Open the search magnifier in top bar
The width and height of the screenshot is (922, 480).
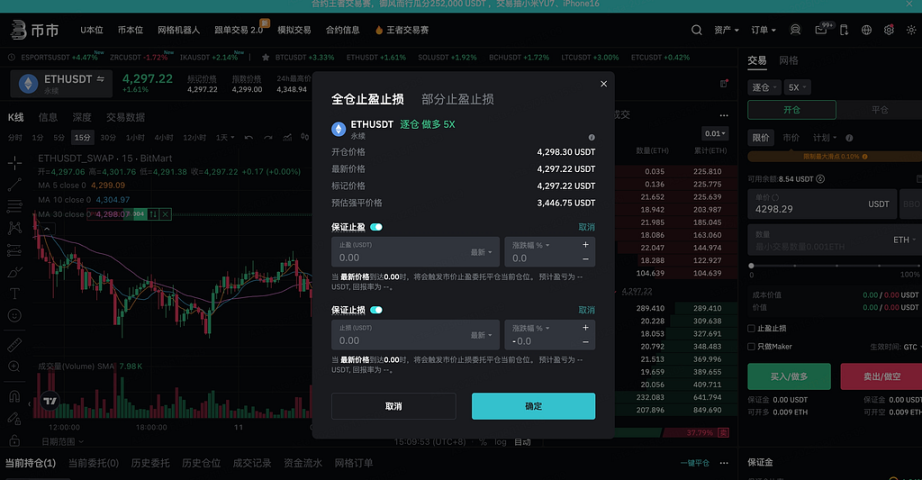697,30
